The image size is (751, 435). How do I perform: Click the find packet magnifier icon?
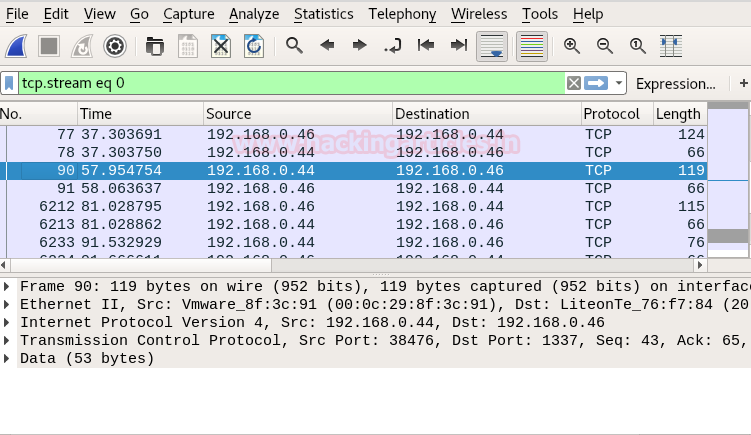(294, 46)
